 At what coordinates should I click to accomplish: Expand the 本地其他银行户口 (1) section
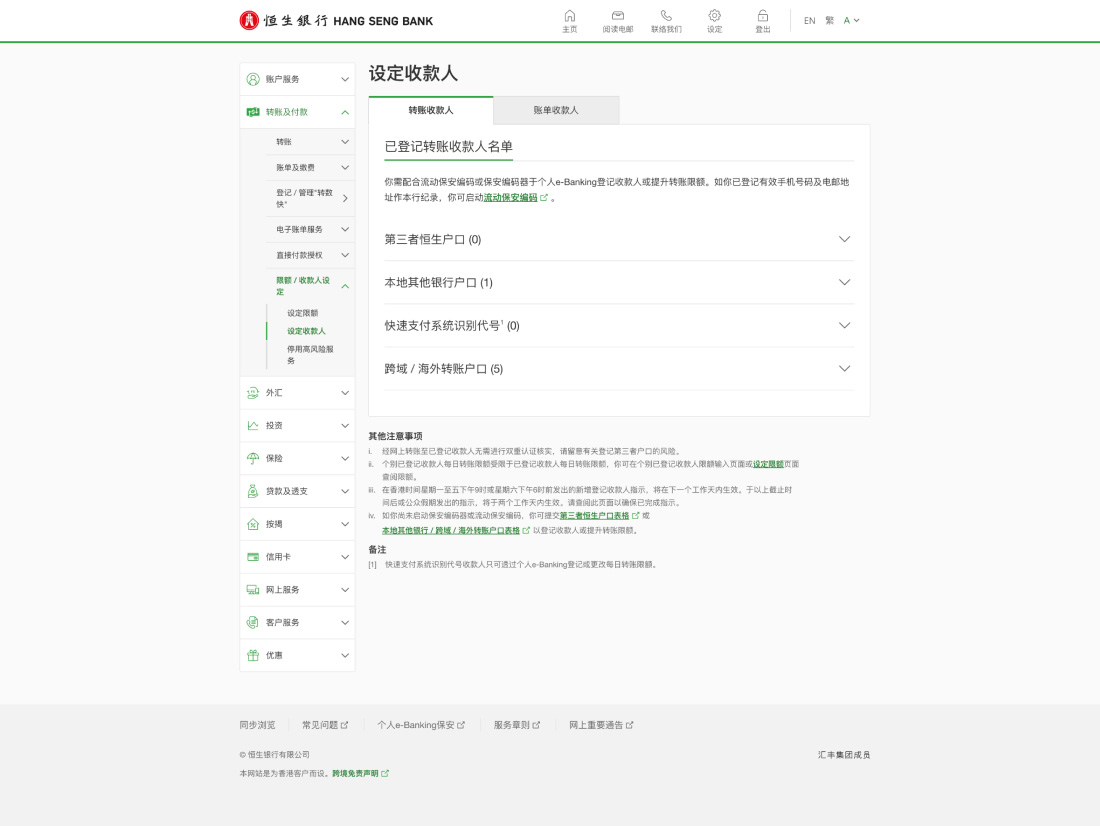844,282
